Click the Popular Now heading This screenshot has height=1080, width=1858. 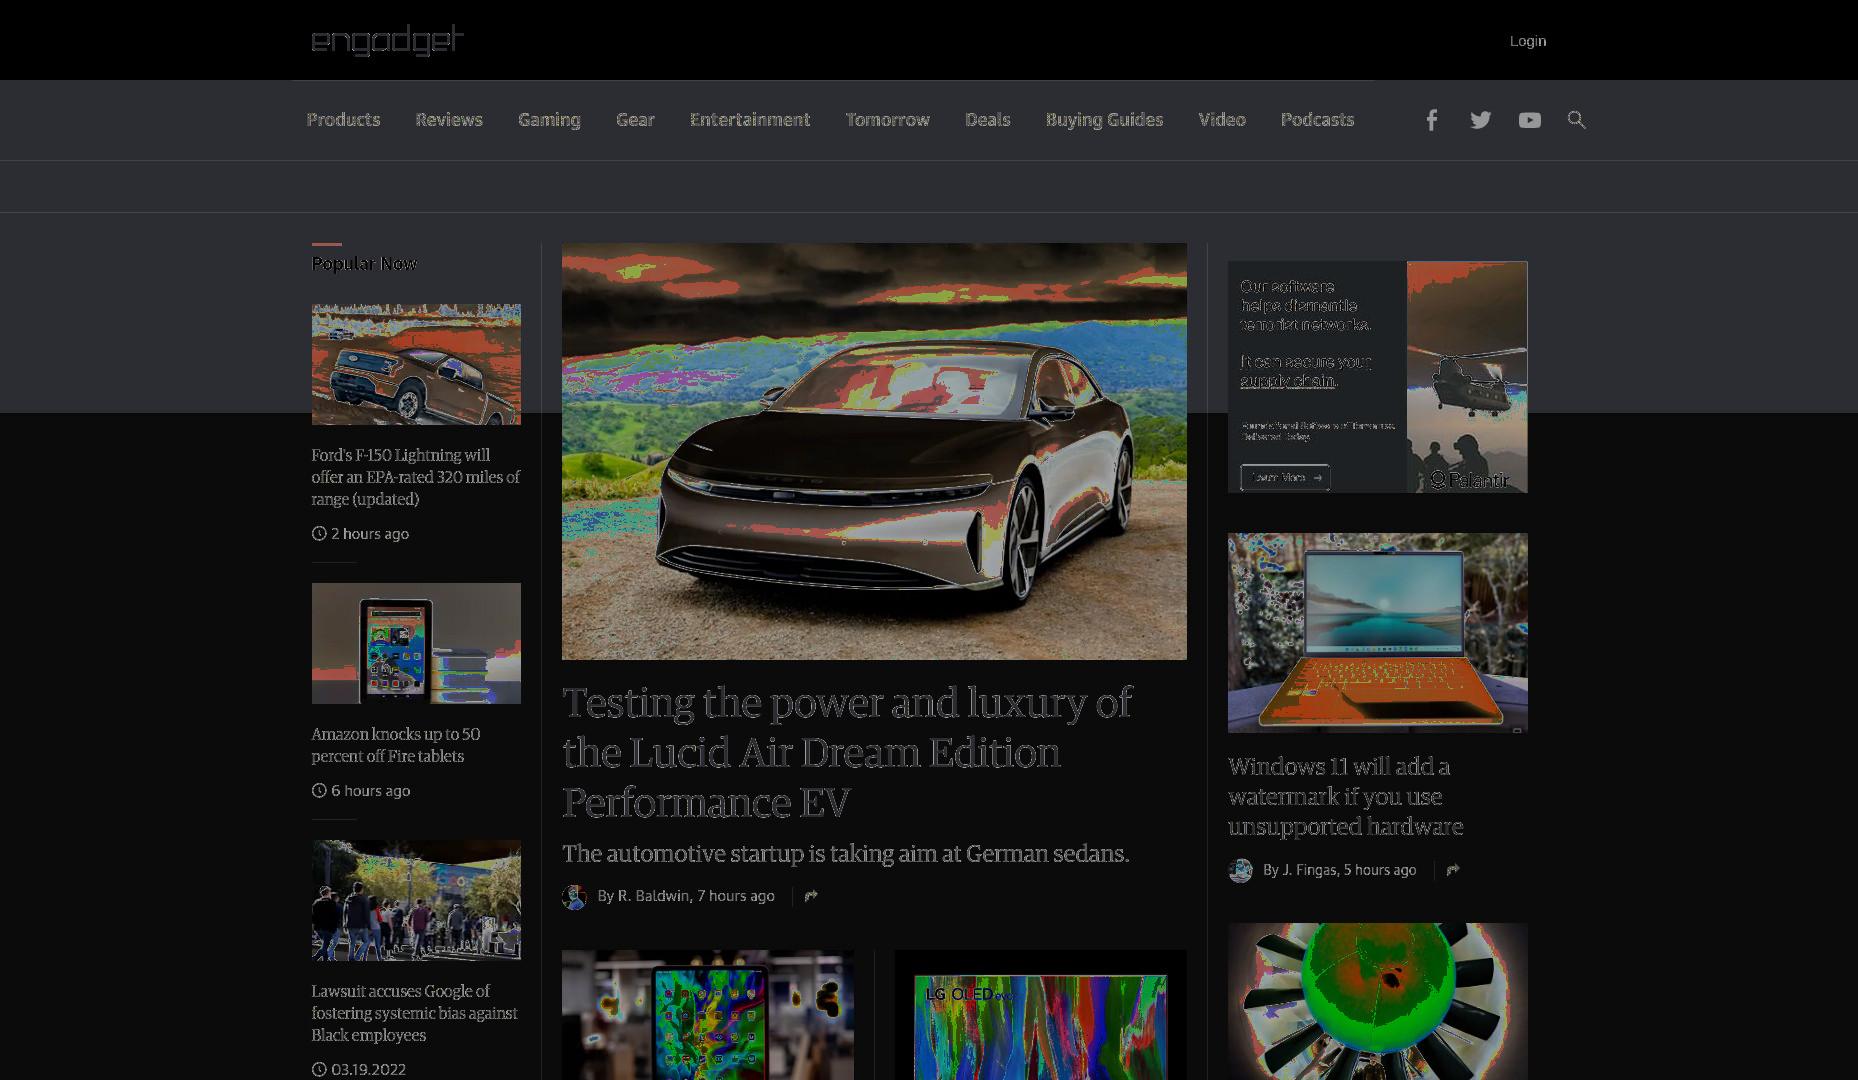coord(364,264)
